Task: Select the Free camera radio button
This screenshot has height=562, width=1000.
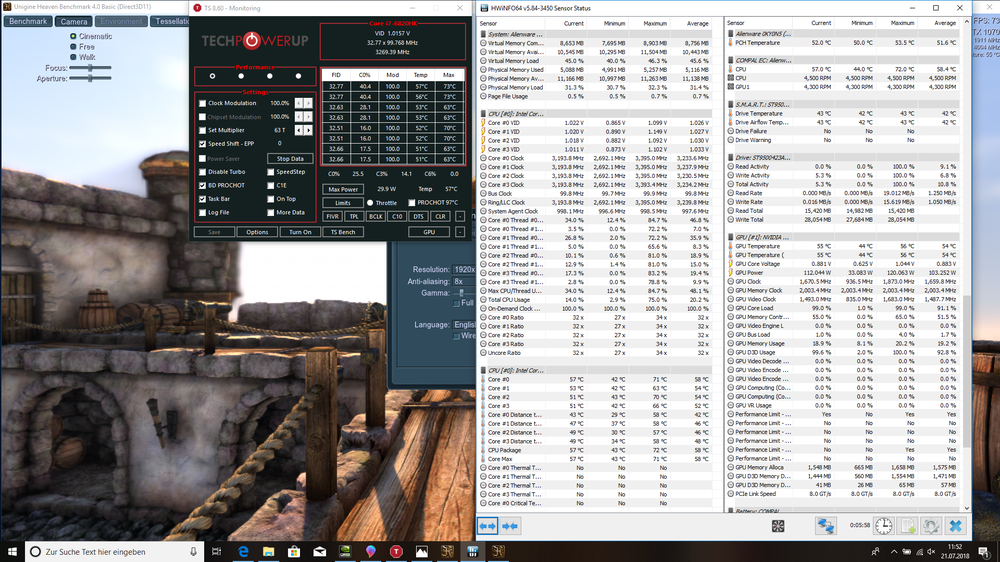Action: [x=73, y=46]
